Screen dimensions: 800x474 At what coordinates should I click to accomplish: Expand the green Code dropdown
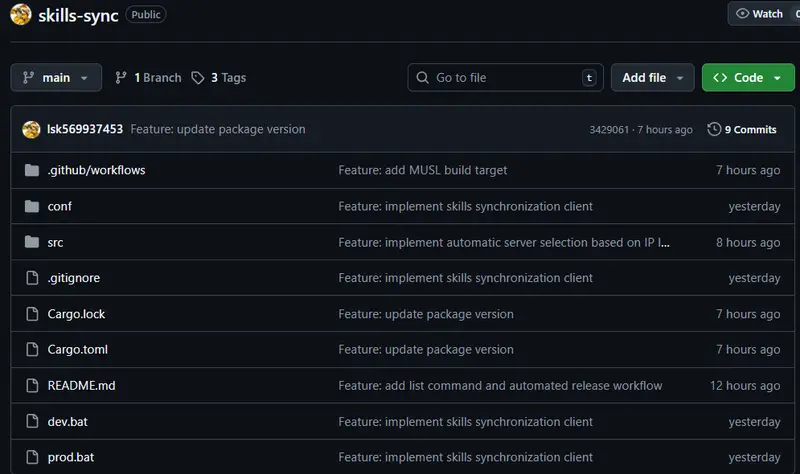coord(747,78)
